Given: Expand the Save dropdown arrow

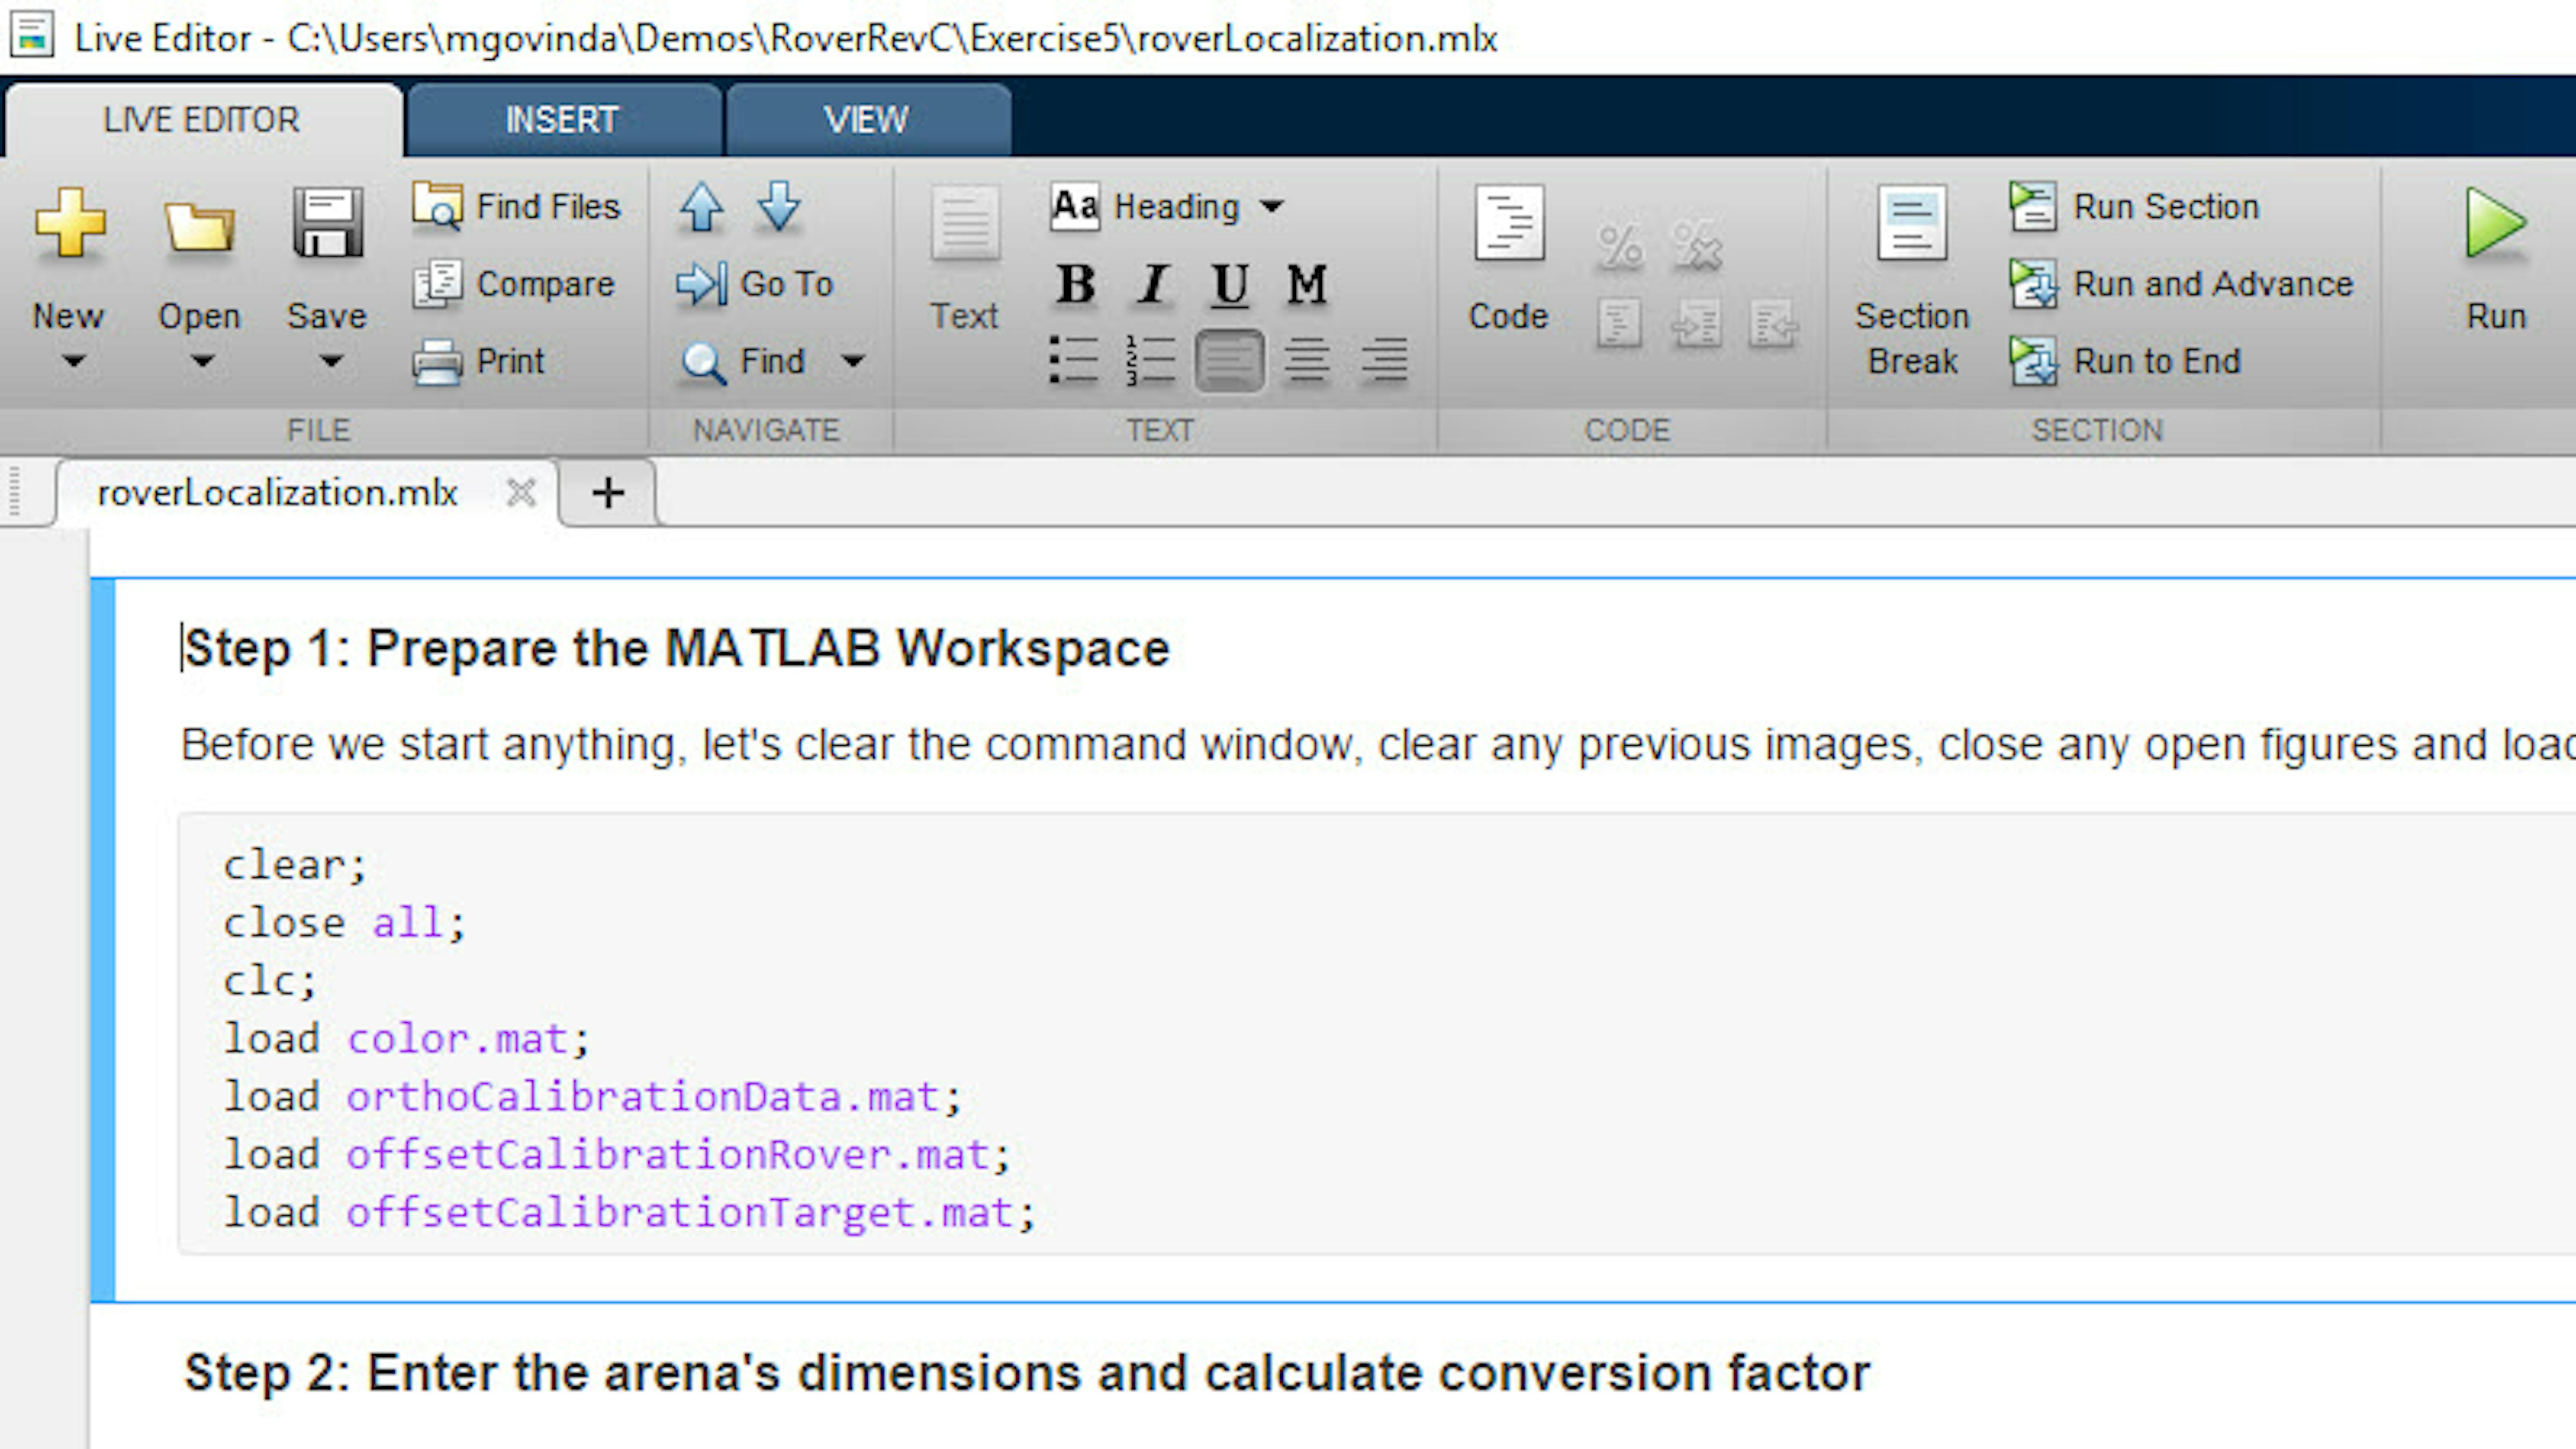Looking at the screenshot, I should pyautogui.click(x=331, y=360).
